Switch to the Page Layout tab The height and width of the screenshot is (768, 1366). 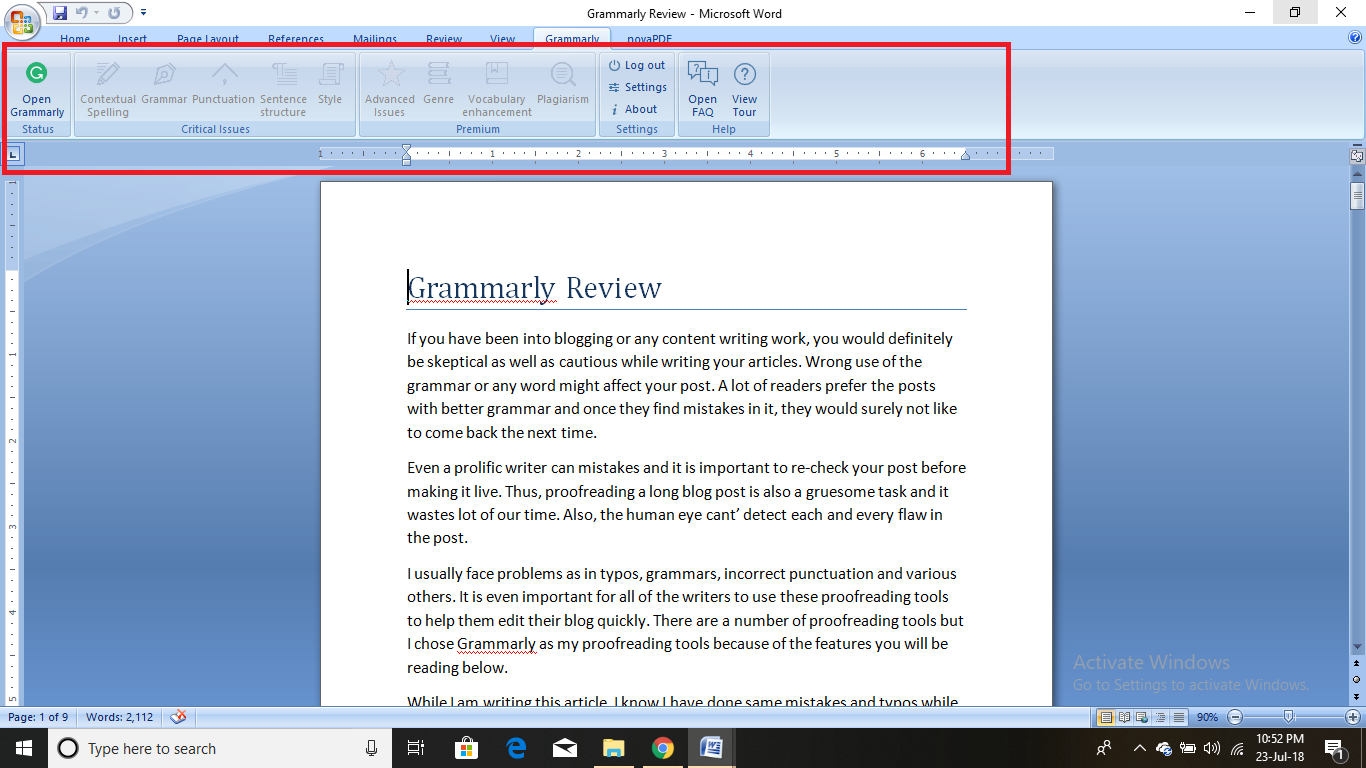[208, 40]
